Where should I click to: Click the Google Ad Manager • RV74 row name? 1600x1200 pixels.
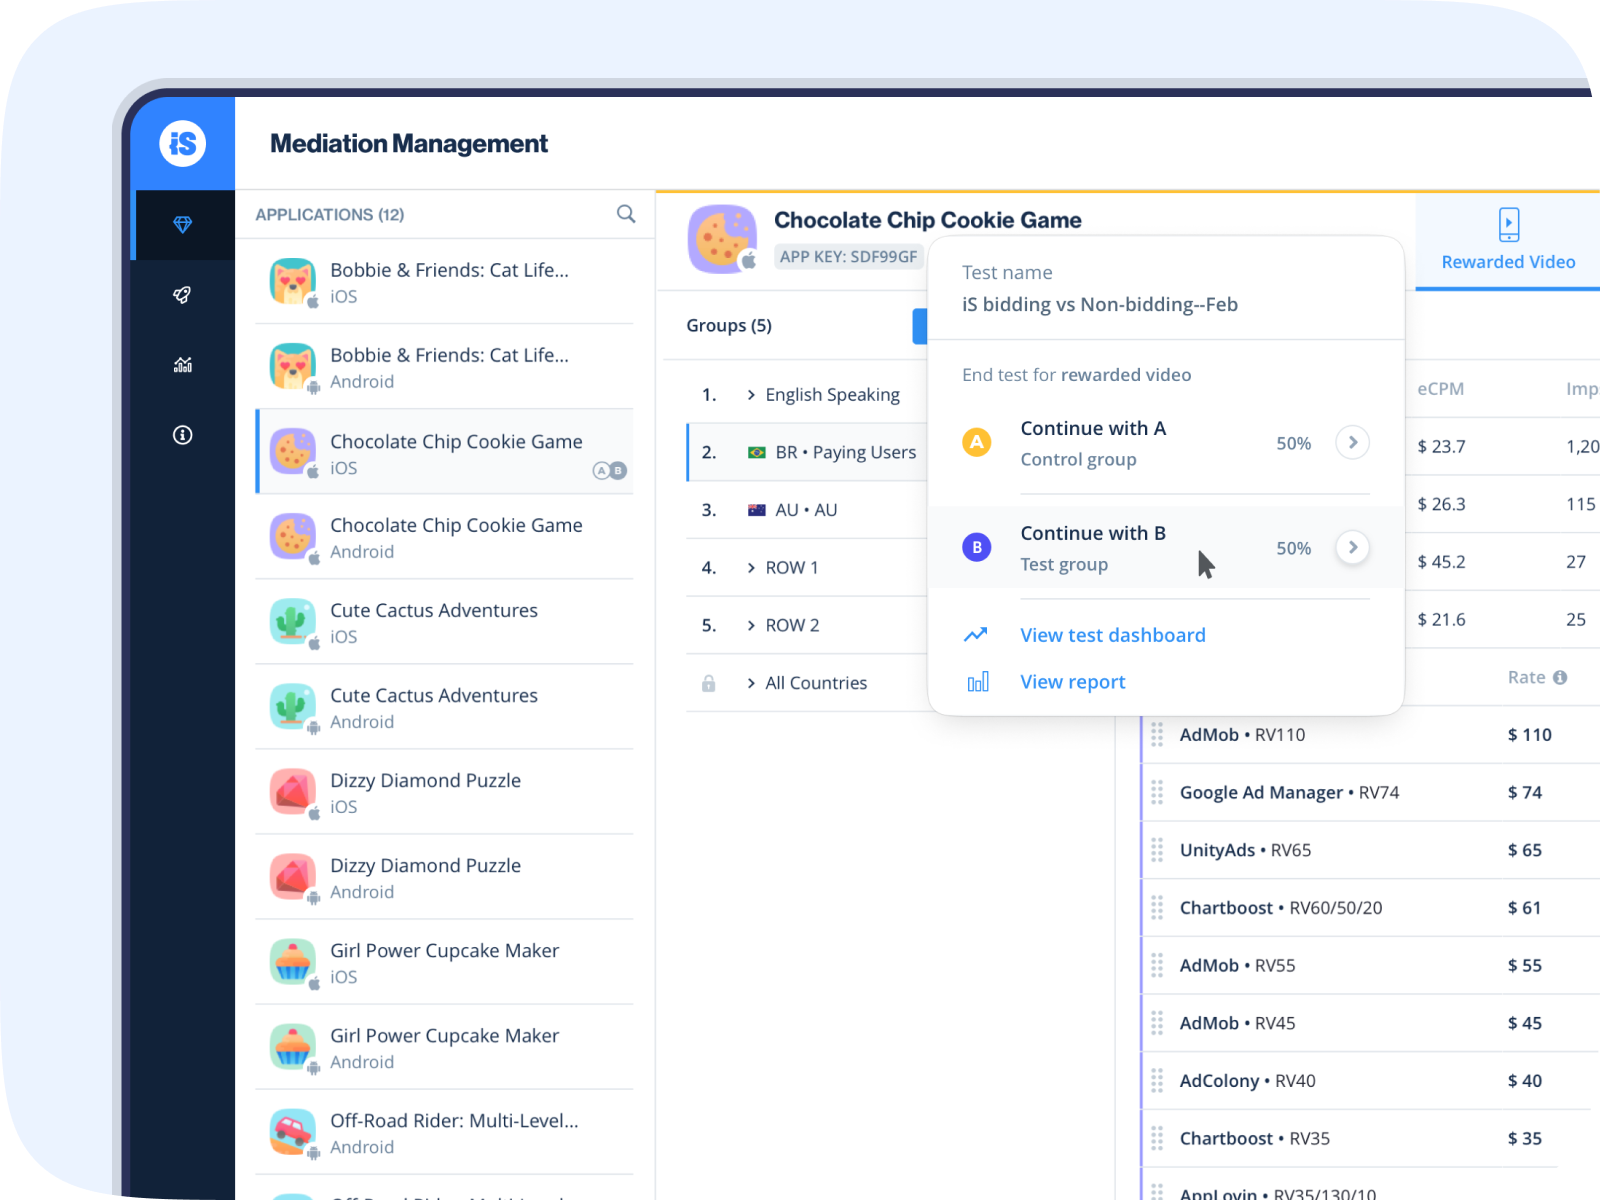coord(1289,793)
